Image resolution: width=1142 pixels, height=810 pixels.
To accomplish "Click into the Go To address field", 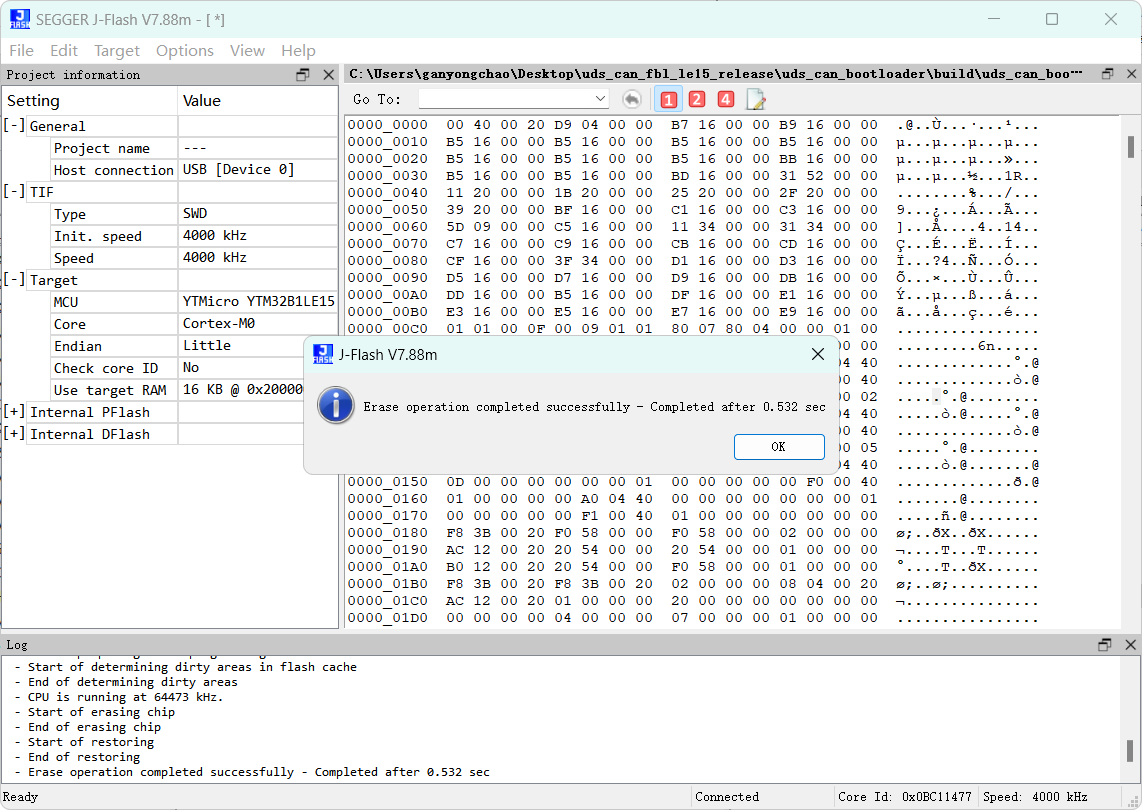I will pyautogui.click(x=506, y=98).
